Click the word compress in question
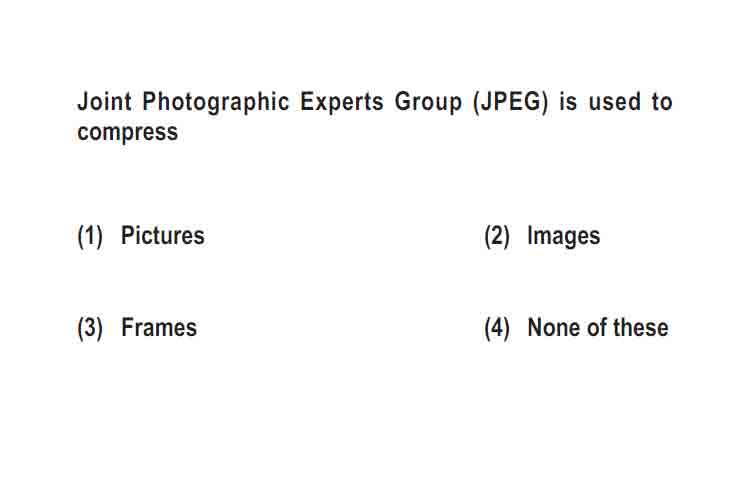 [127, 133]
